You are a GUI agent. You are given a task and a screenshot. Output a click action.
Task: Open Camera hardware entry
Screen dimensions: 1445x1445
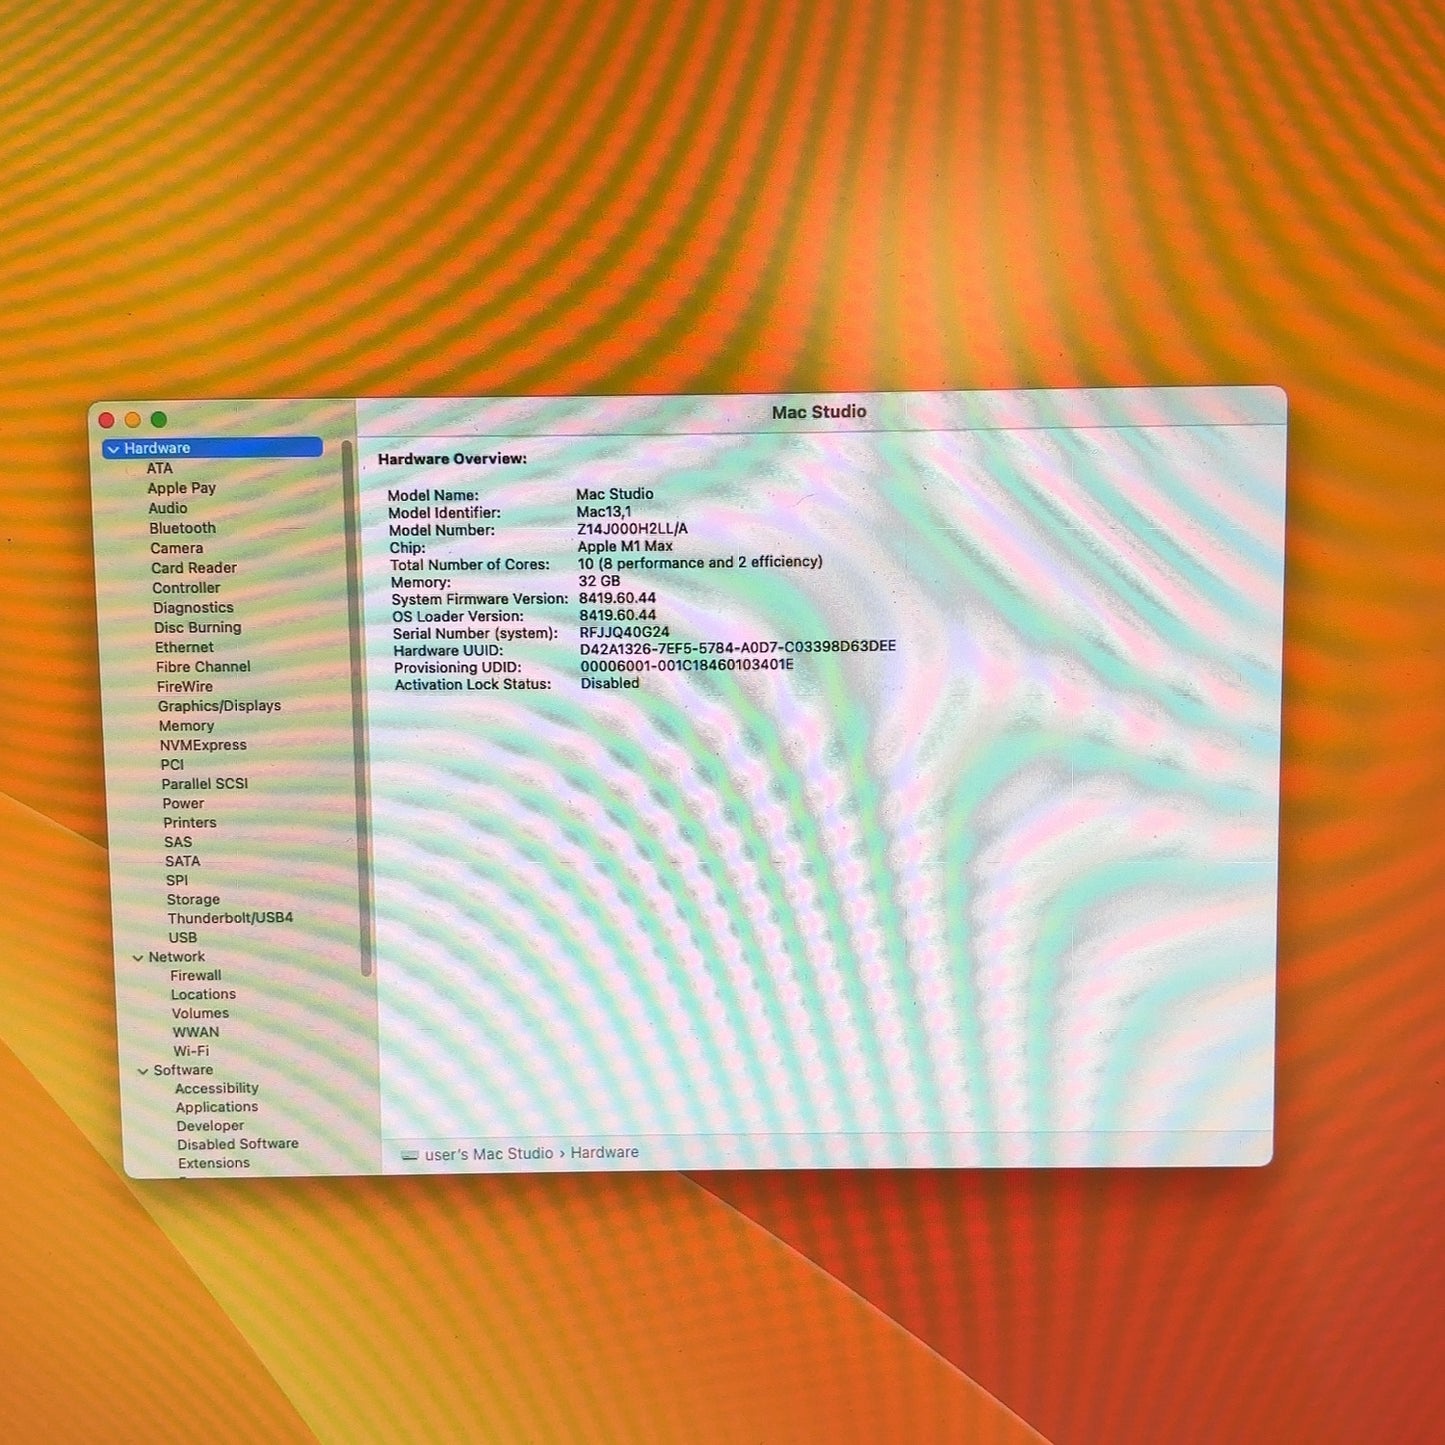(x=176, y=548)
